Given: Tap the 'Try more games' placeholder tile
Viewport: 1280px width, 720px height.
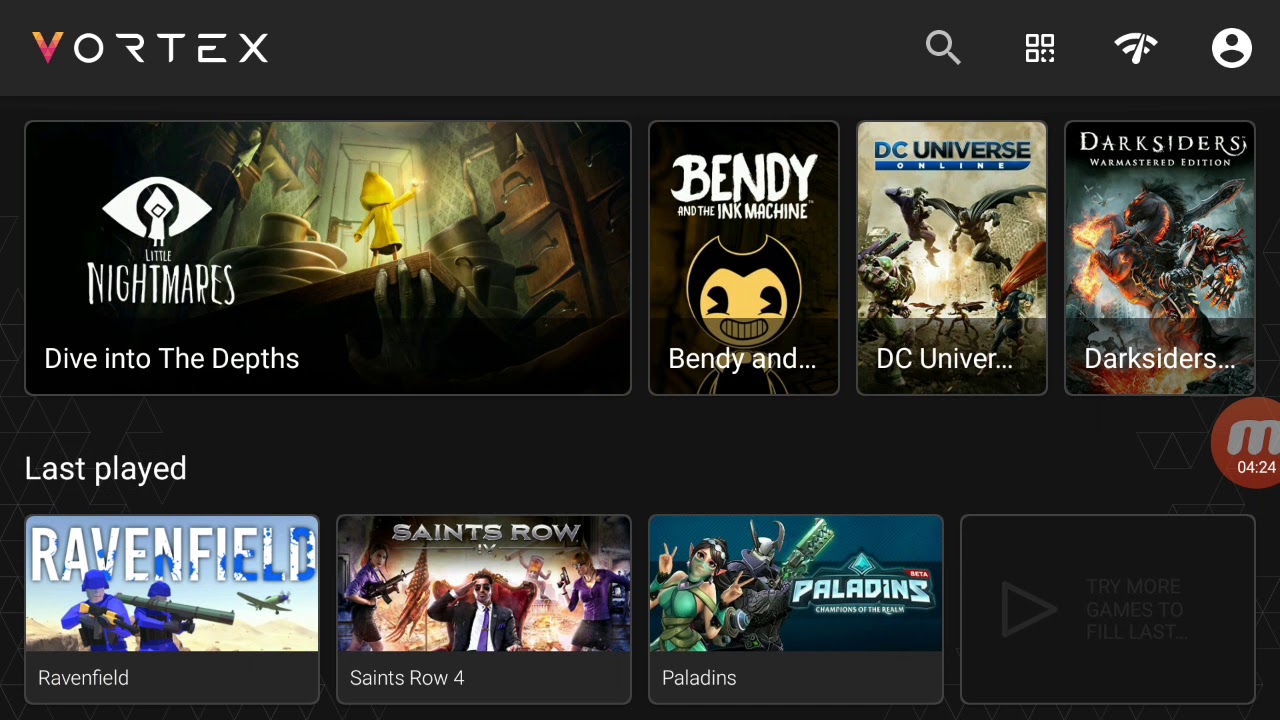Looking at the screenshot, I should tap(1108, 609).
